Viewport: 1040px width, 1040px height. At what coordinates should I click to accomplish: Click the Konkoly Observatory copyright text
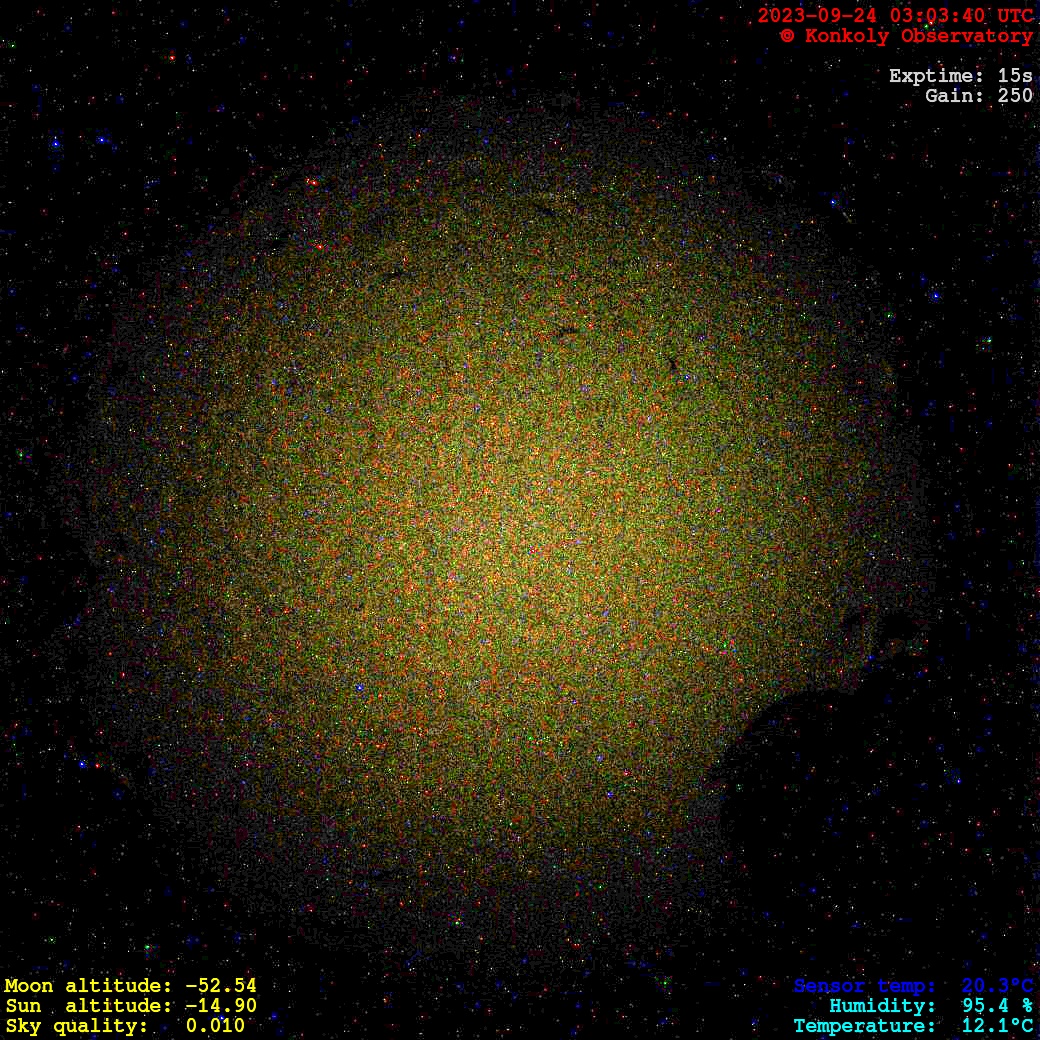point(918,36)
